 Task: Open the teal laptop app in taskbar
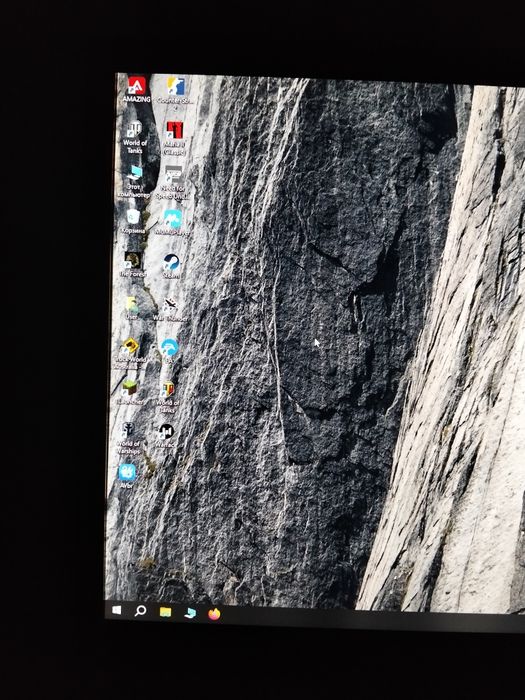point(190,613)
